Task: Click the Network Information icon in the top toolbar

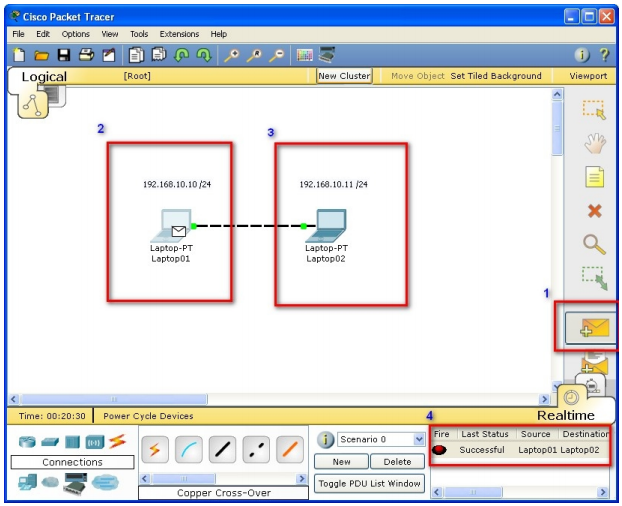Action: click(x=582, y=55)
